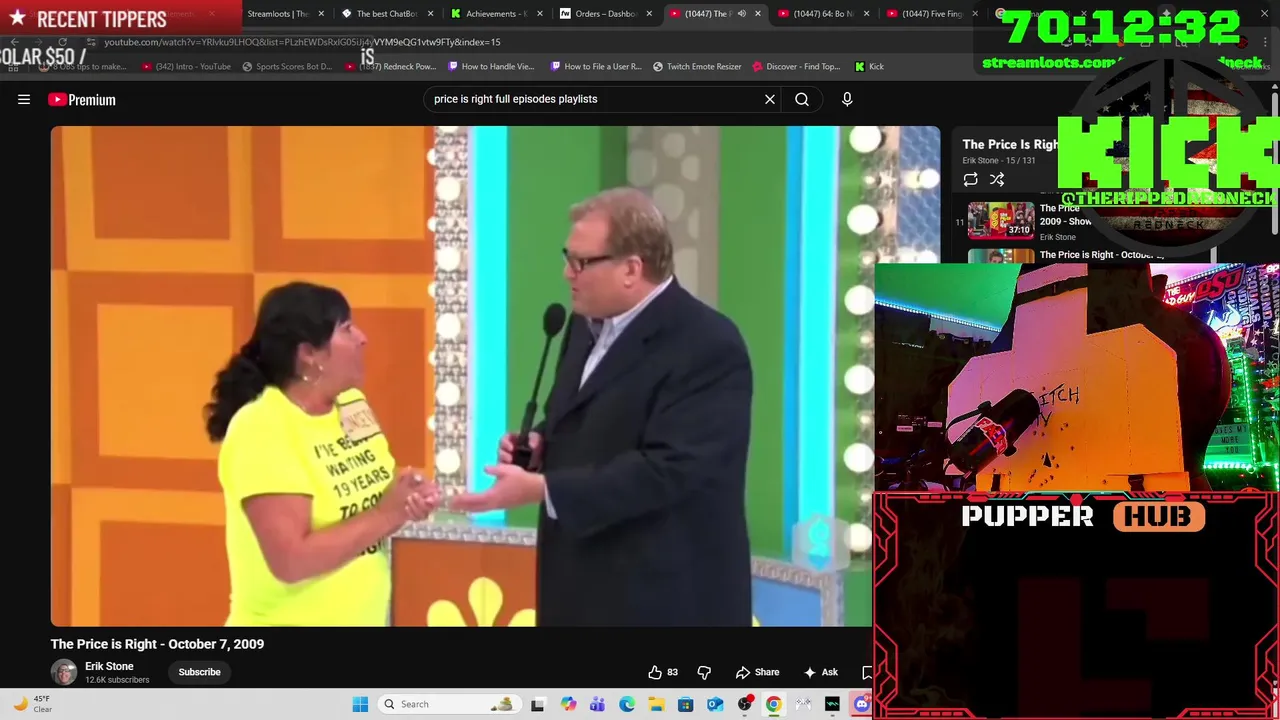The image size is (1280, 720).
Task: Toggle loop playlist in playlist panel
Action: 970,179
